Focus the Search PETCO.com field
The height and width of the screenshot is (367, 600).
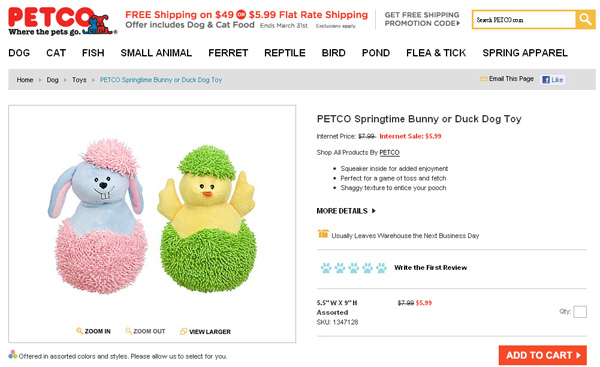click(524, 20)
